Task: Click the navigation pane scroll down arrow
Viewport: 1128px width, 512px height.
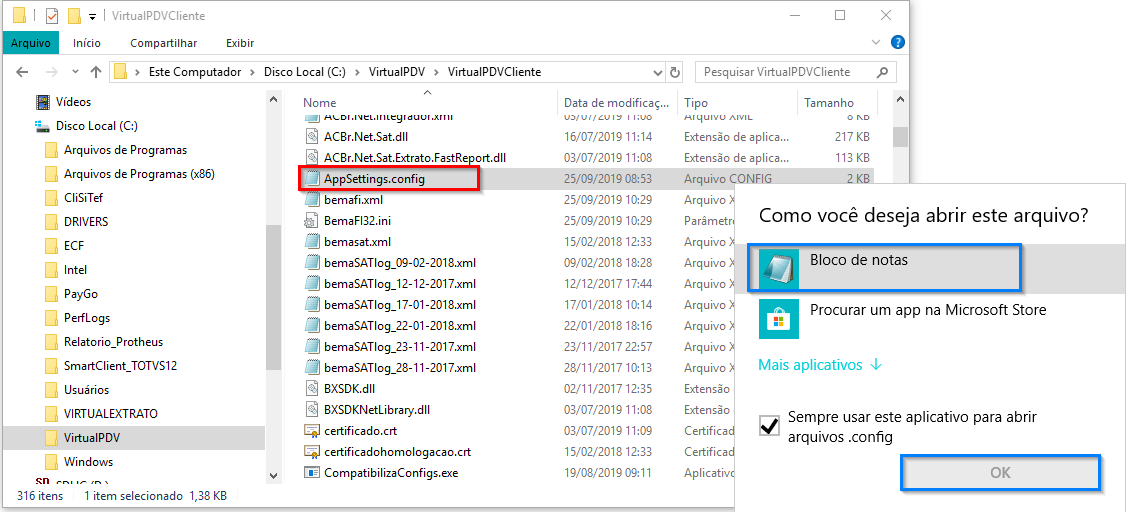Action: pyautogui.click(x=272, y=475)
